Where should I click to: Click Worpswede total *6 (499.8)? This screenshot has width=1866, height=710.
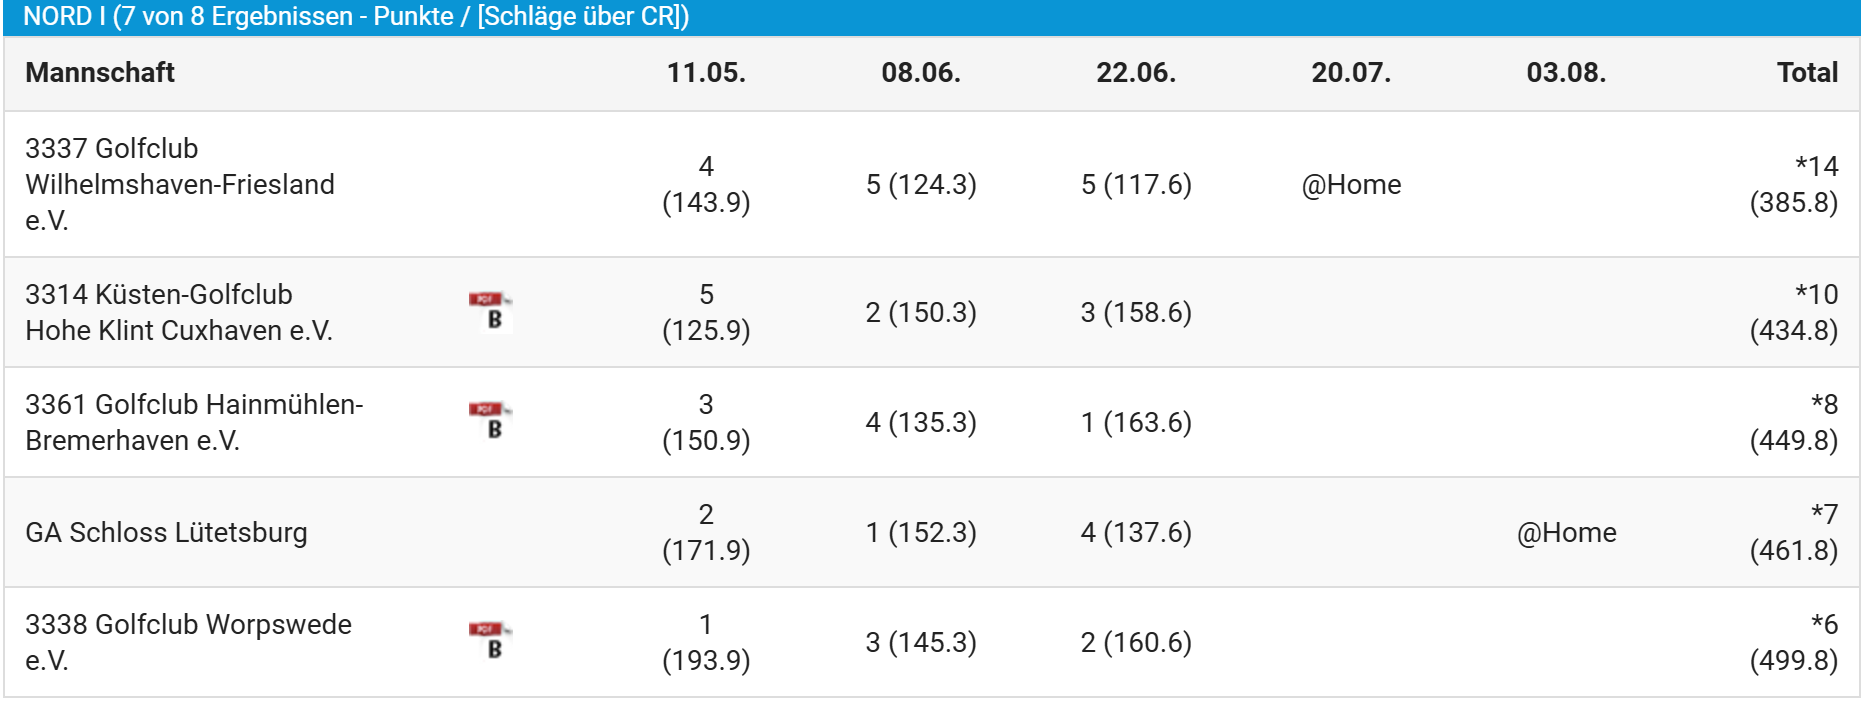[1794, 642]
